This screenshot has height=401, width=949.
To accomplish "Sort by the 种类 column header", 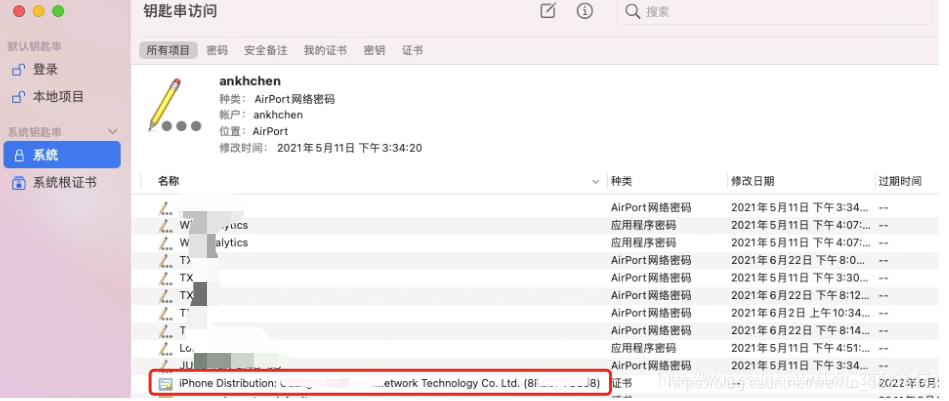I will coord(622,181).
